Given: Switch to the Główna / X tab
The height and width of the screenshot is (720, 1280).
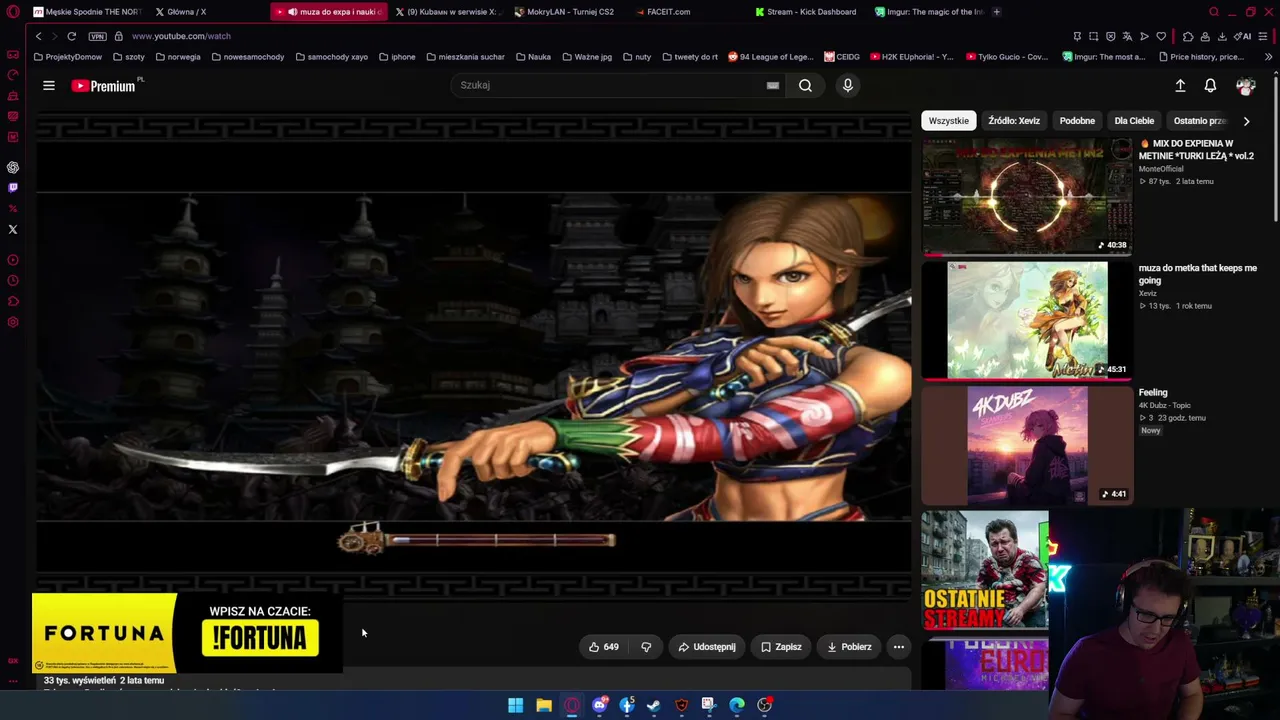Looking at the screenshot, I should [x=181, y=12].
